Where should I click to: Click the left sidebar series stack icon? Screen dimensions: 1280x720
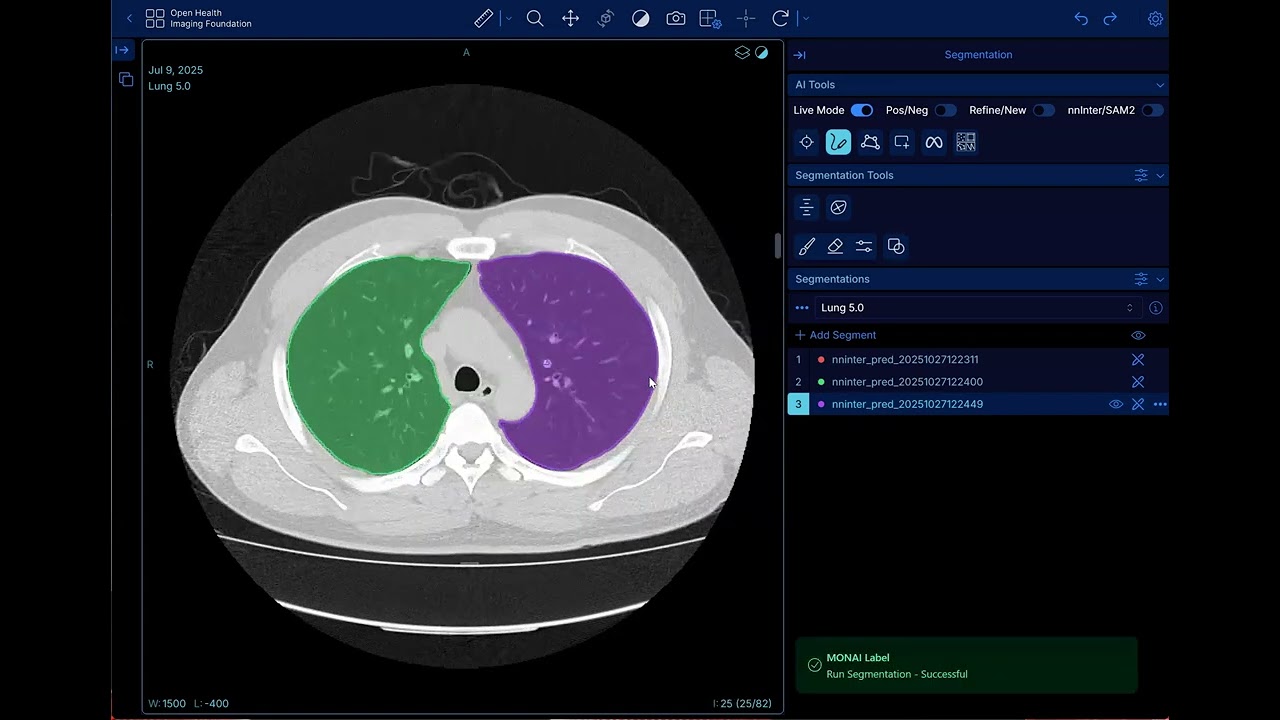(126, 79)
